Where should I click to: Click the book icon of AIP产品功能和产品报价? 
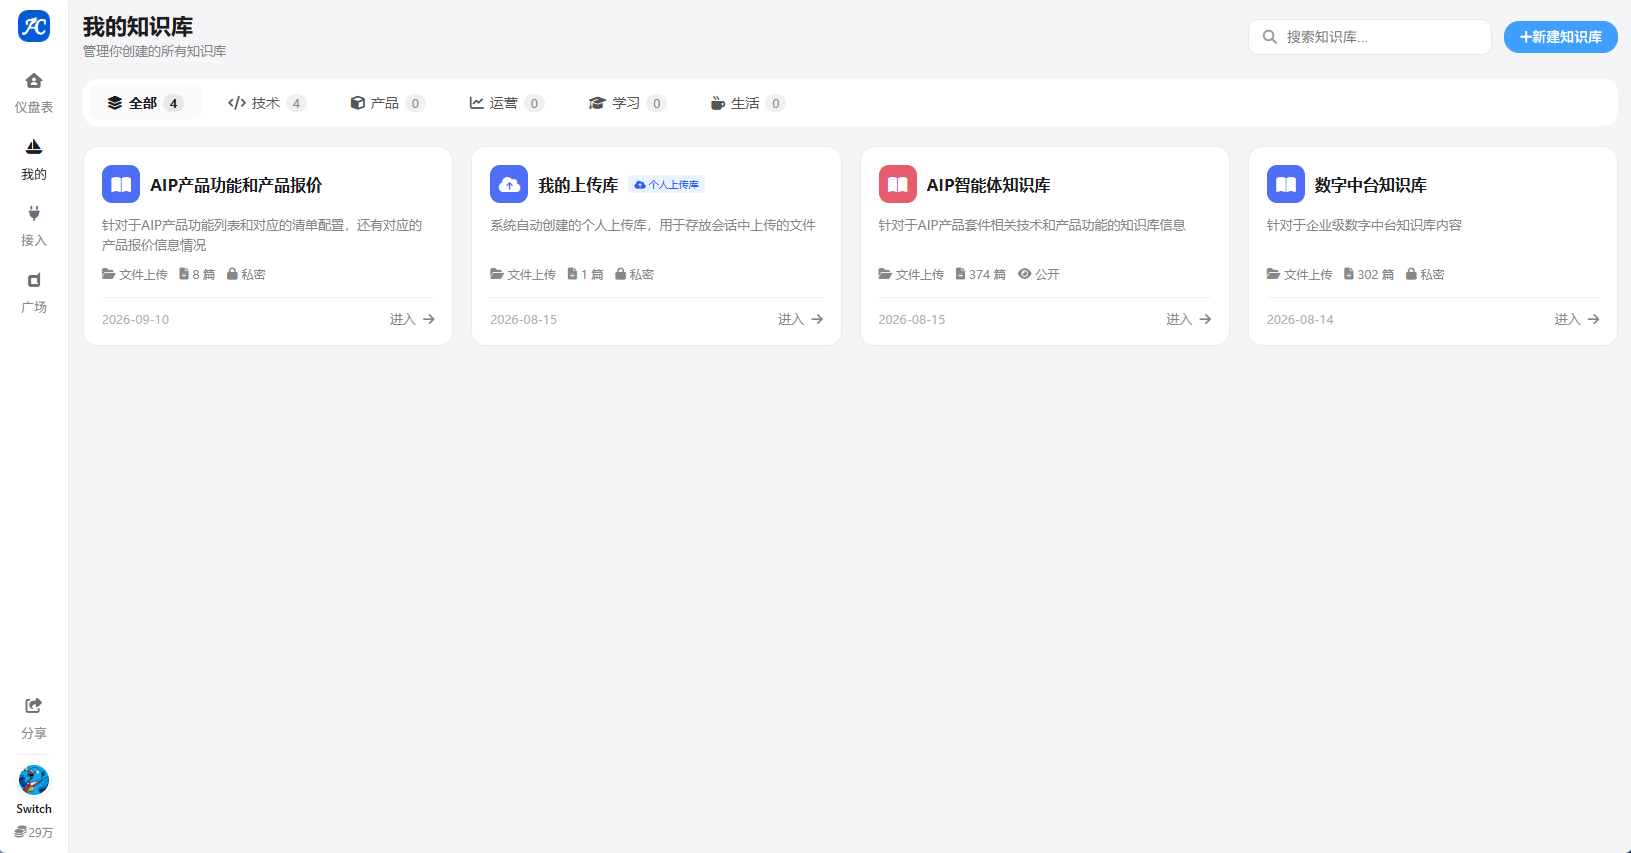(121, 184)
